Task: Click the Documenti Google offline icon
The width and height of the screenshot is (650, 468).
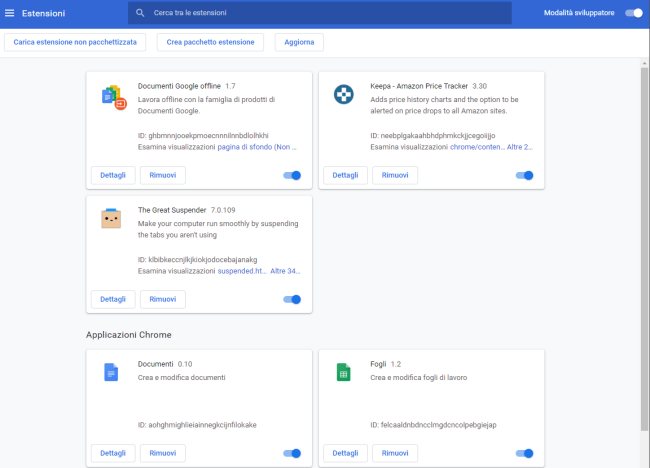Action: (114, 97)
